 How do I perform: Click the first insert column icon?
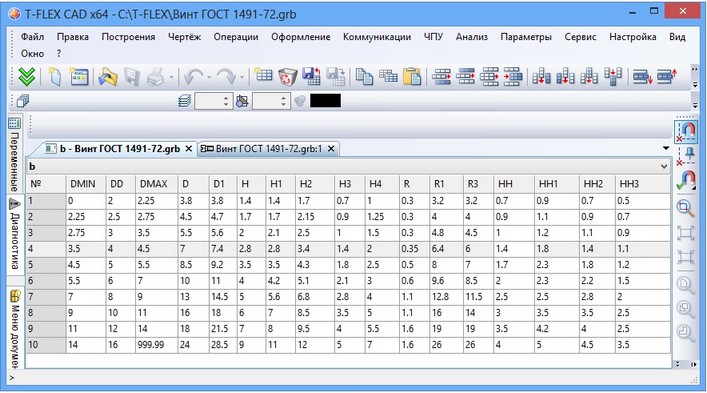541,77
